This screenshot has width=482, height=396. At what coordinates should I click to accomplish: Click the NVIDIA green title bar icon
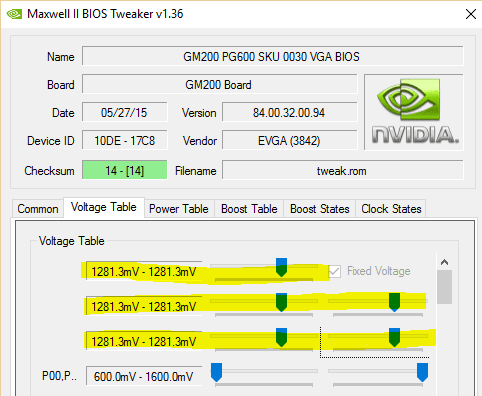coord(14,14)
